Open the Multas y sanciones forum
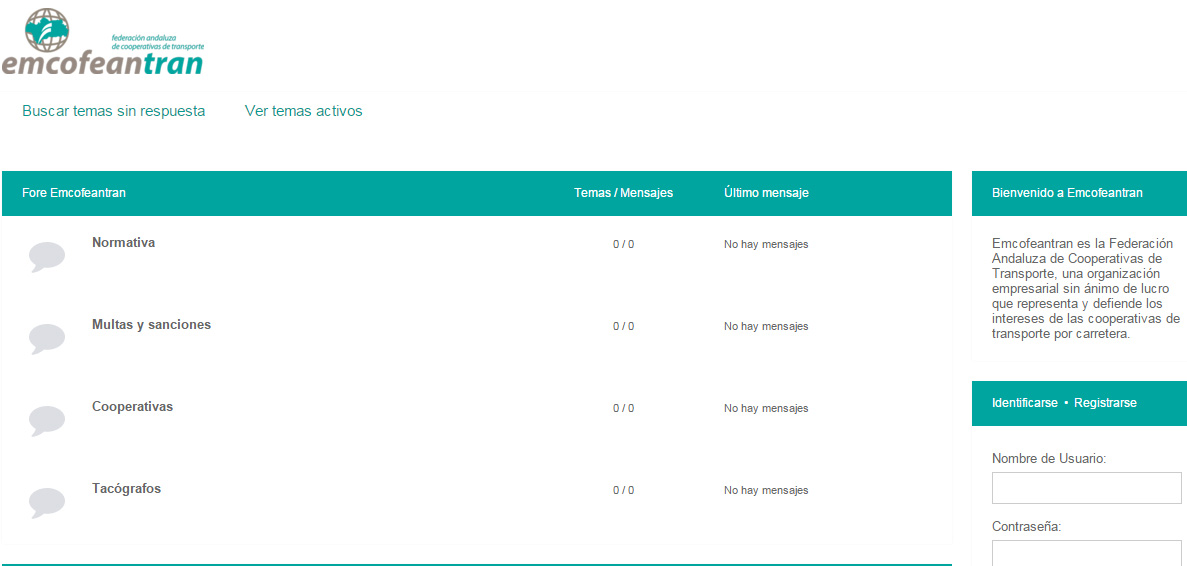This screenshot has width=1187, height=566. 151,325
